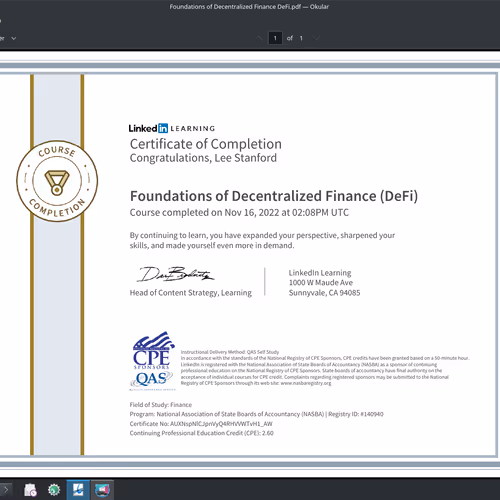
Task: Click 'Field of Study: Finance' line
Action: [x=161, y=405]
